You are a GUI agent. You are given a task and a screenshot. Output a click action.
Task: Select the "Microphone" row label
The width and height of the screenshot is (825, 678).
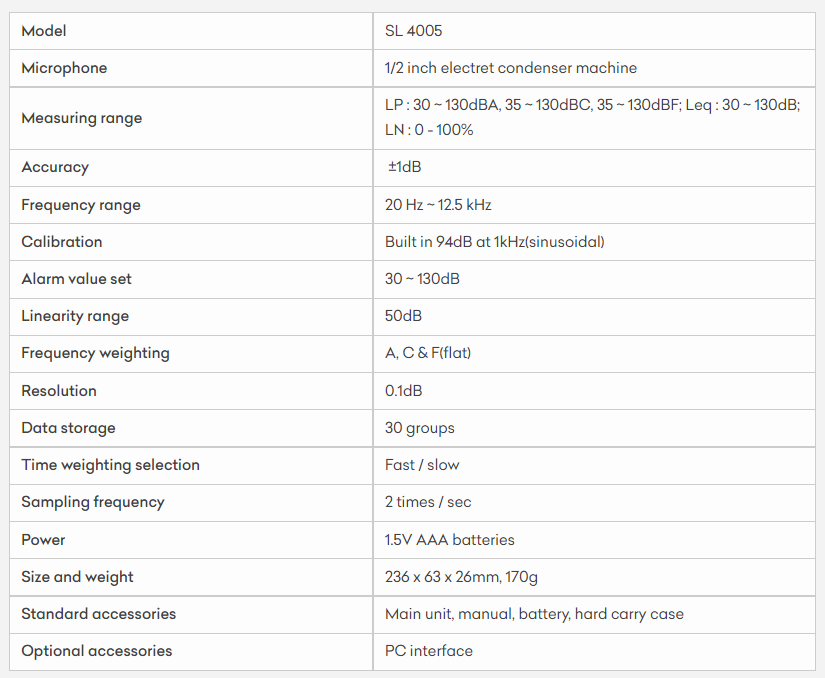pos(64,68)
